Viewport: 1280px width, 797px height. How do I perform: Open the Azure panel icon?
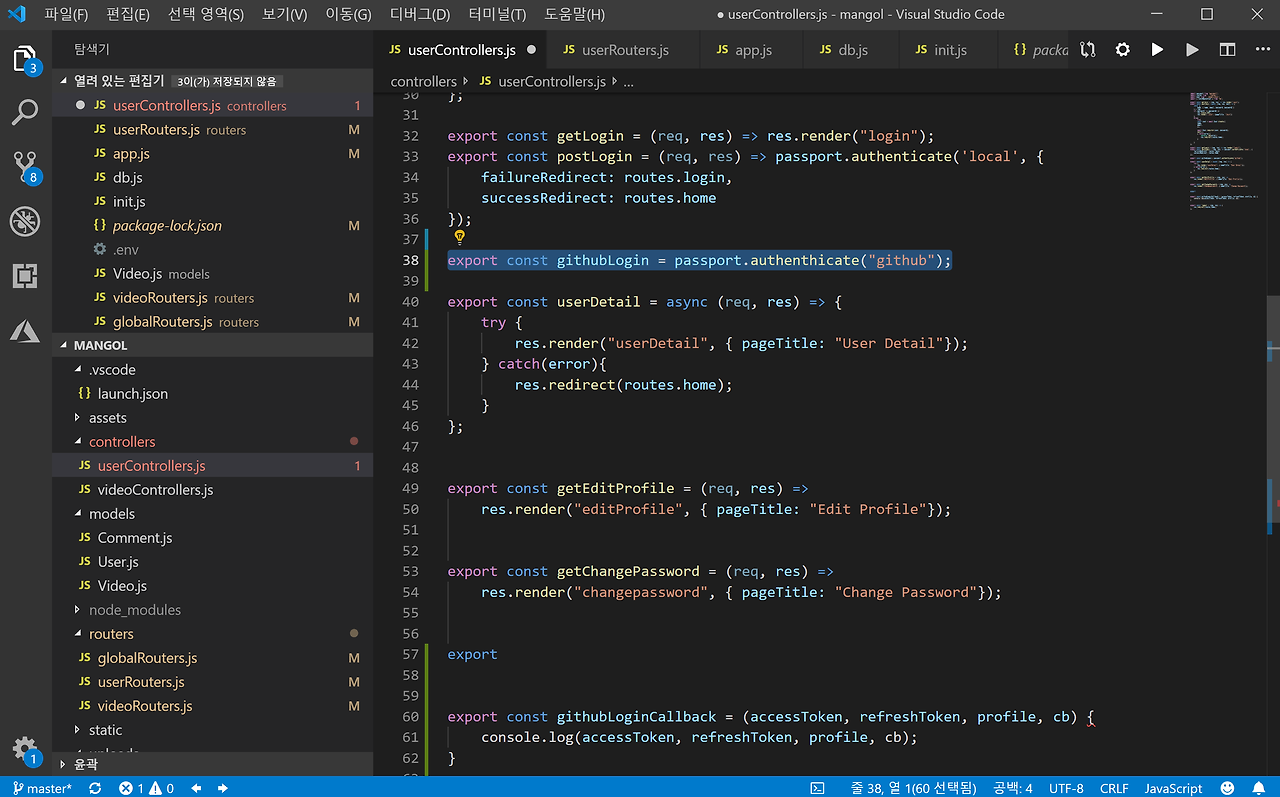[x=25, y=330]
